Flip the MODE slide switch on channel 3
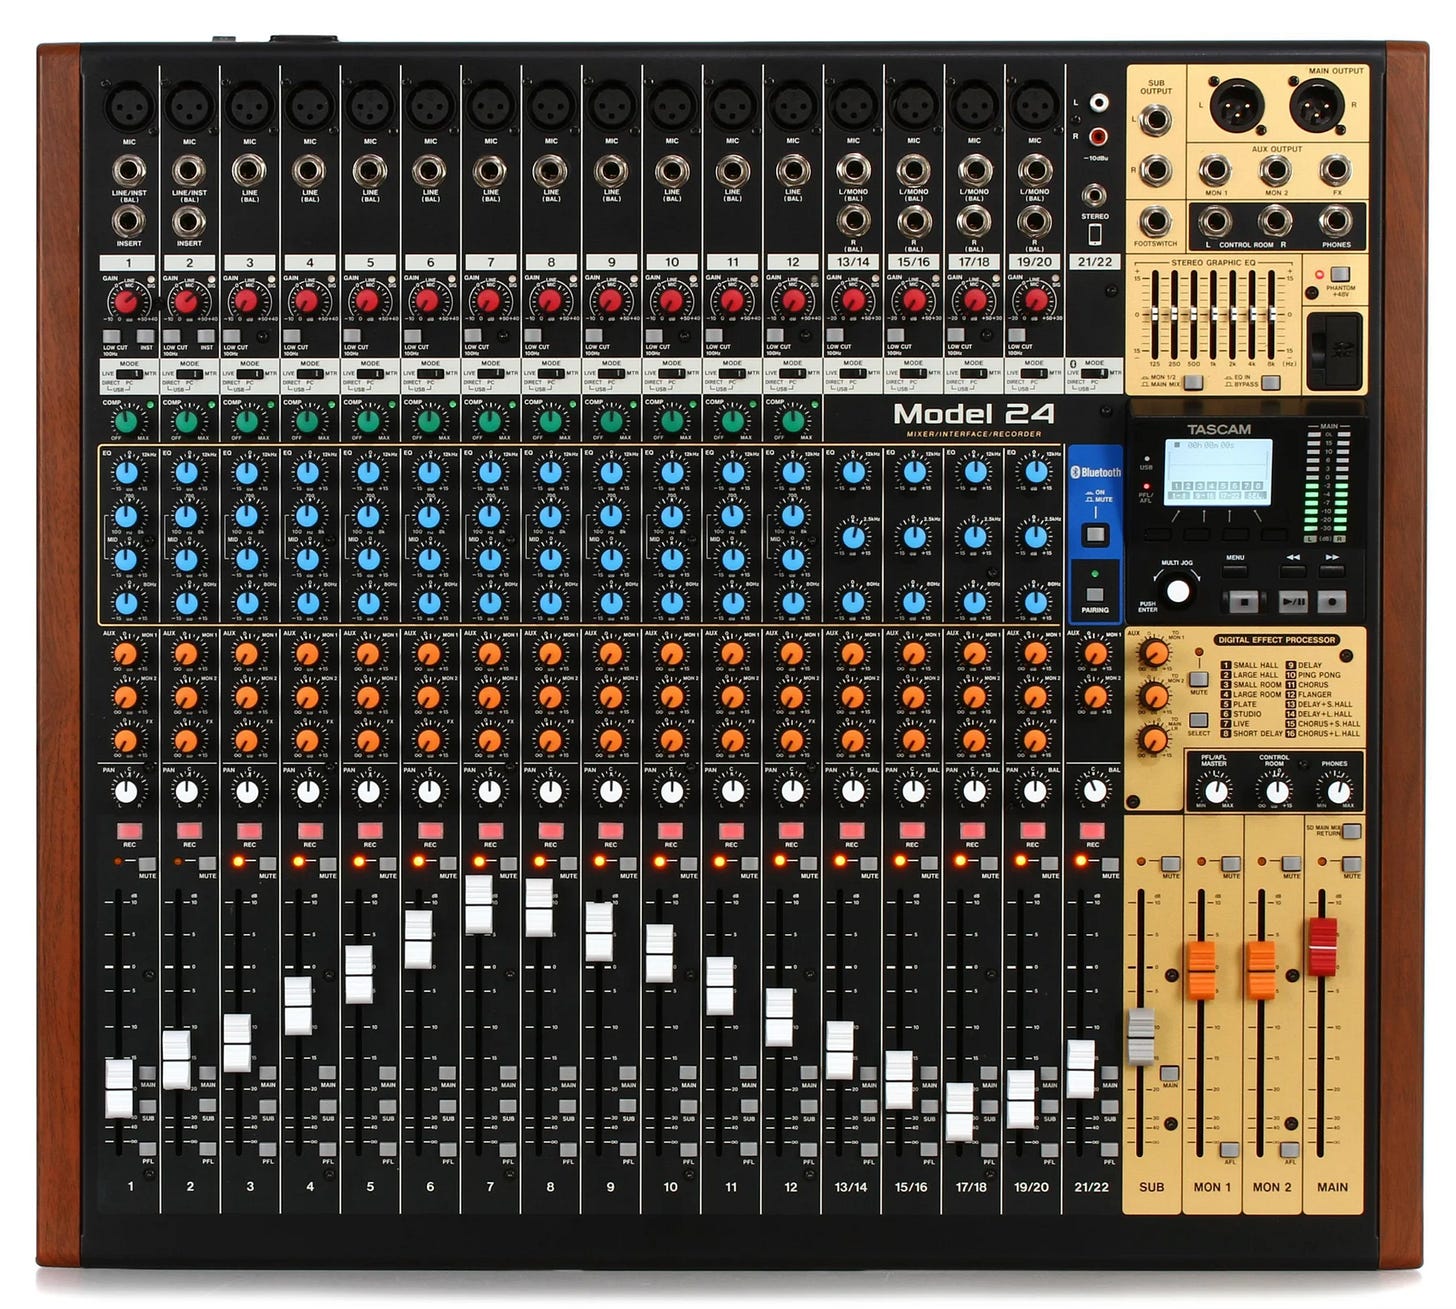Viewport: 1456px width, 1309px height. pyautogui.click(x=249, y=374)
